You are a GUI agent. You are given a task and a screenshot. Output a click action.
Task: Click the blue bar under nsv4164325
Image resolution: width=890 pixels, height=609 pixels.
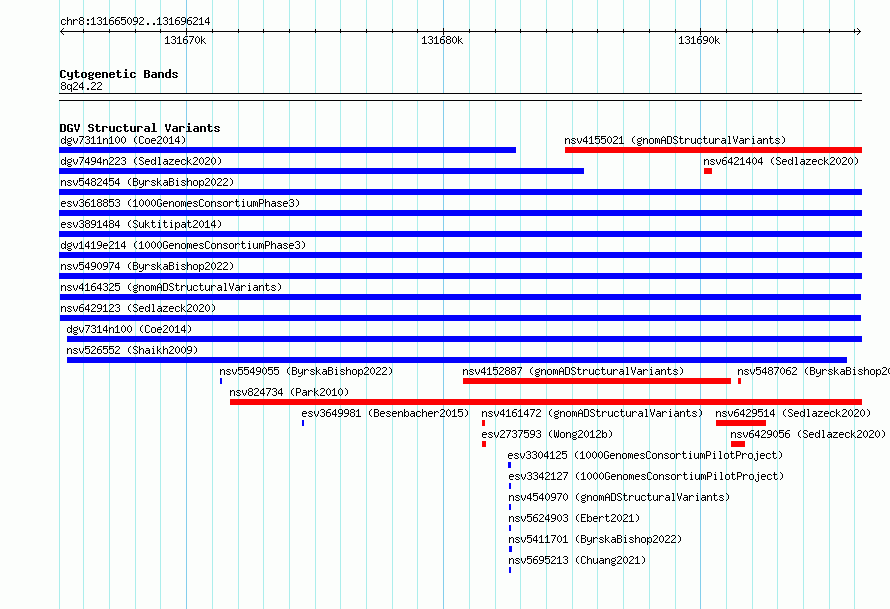pyautogui.click(x=460, y=297)
